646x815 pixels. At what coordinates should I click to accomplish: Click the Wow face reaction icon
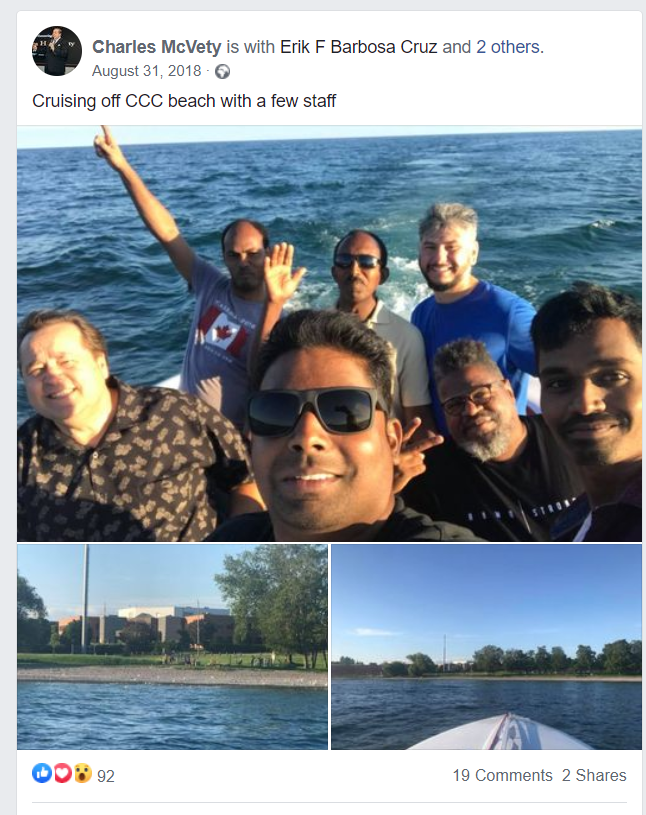click(83, 773)
